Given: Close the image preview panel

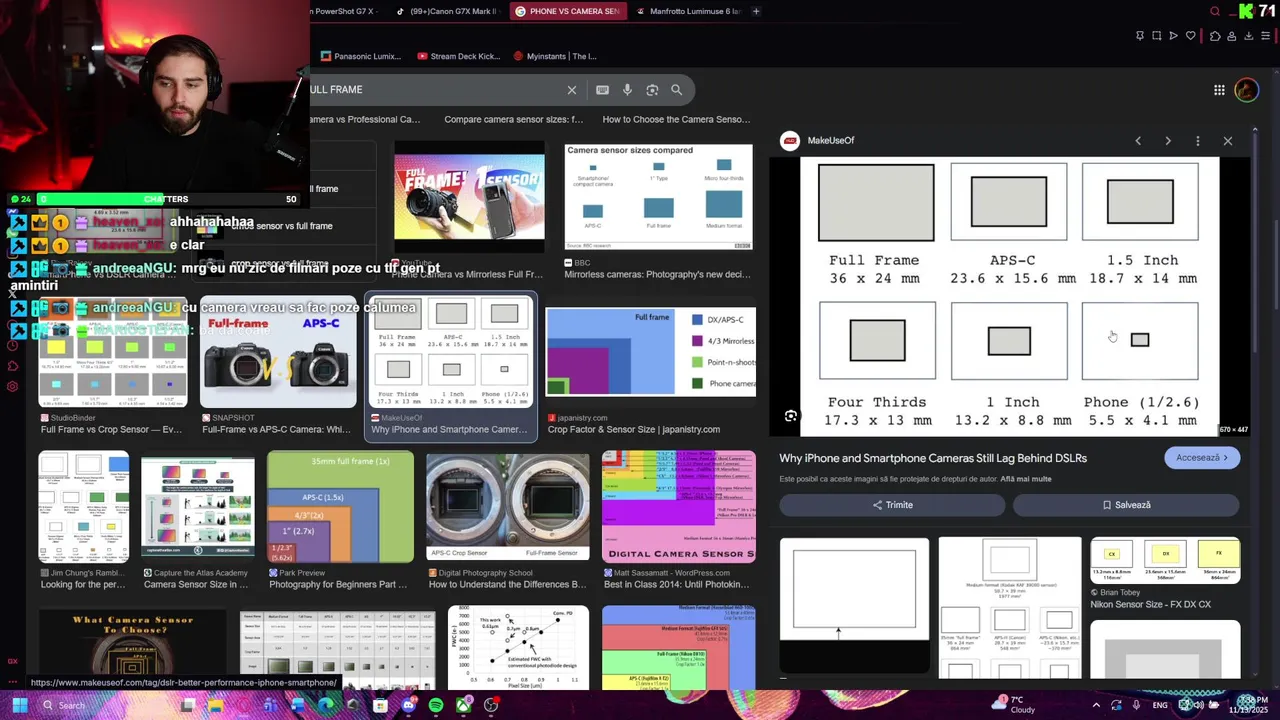Looking at the screenshot, I should (1228, 141).
